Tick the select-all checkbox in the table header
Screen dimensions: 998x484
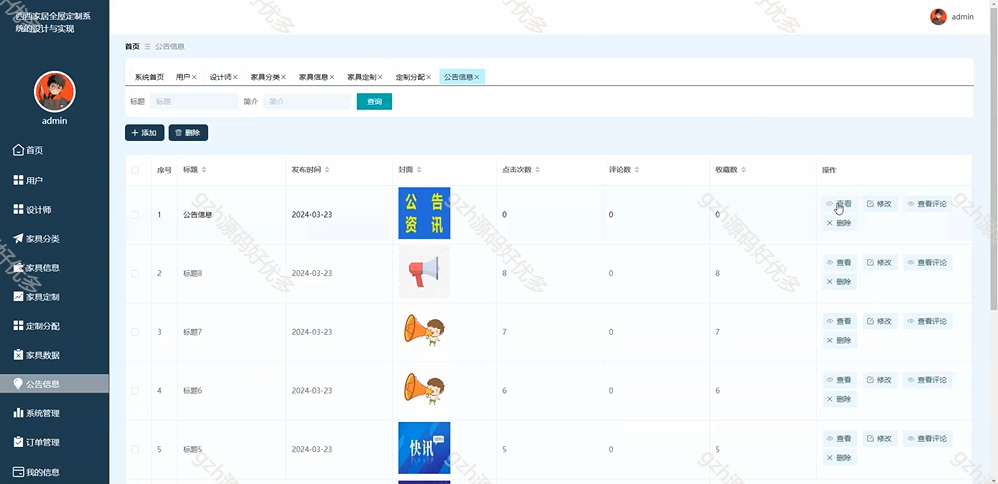point(135,170)
